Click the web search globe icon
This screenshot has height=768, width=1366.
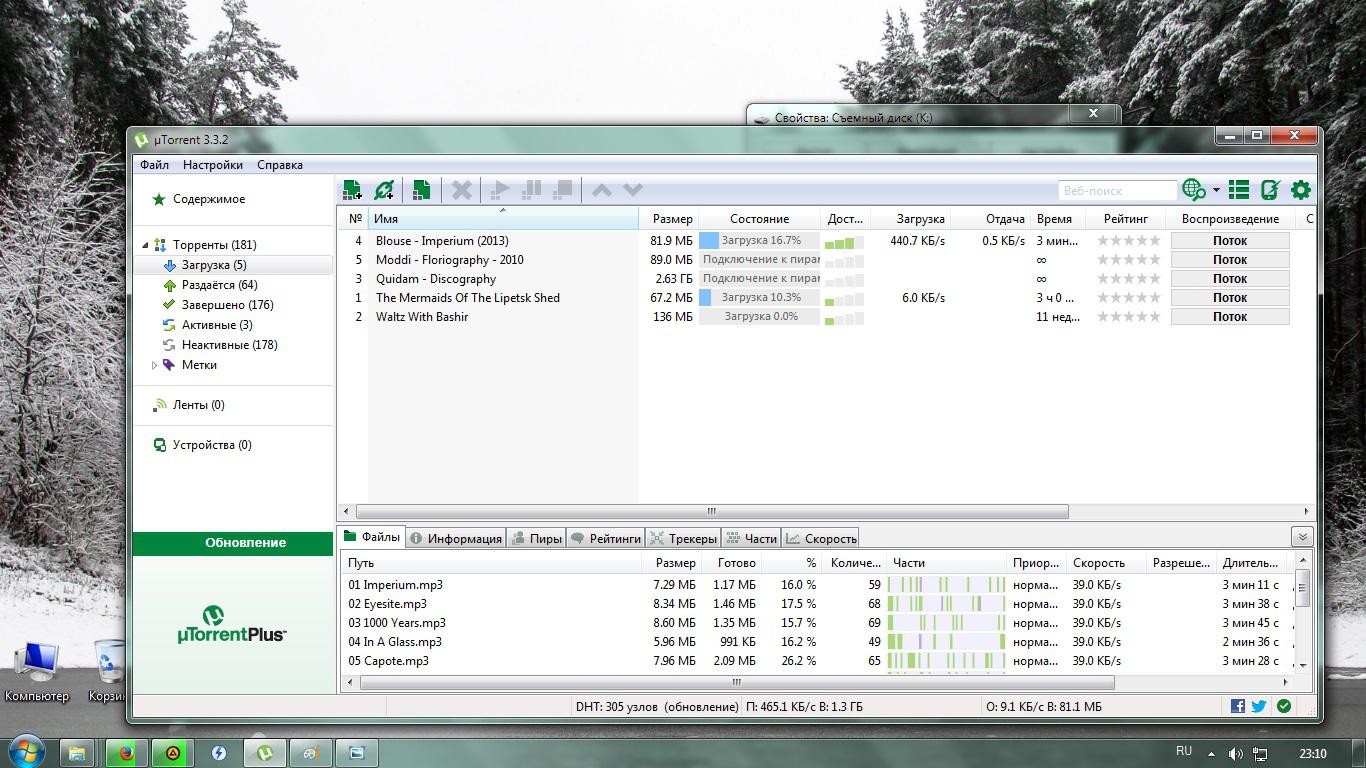pyautogui.click(x=1193, y=189)
